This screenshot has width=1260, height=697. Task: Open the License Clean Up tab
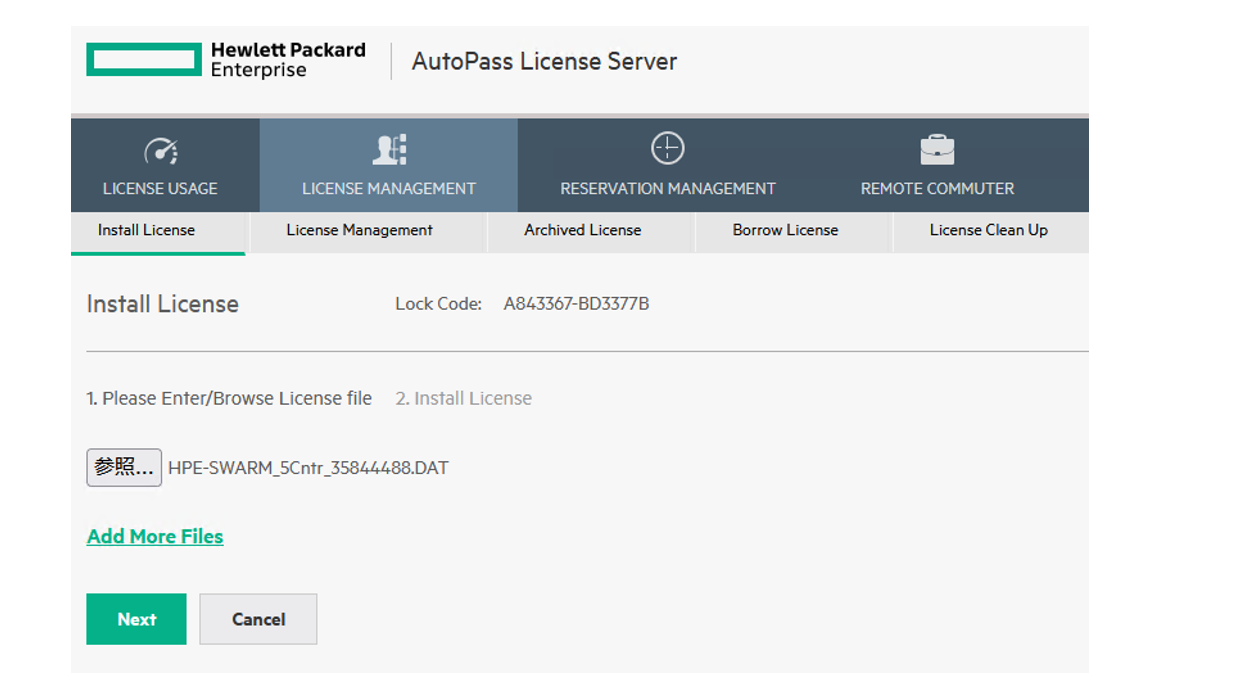[x=989, y=230]
